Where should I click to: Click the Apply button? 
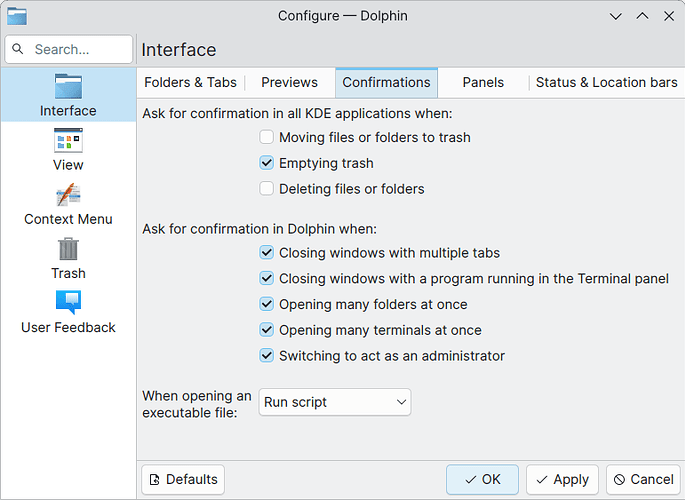(x=562, y=479)
